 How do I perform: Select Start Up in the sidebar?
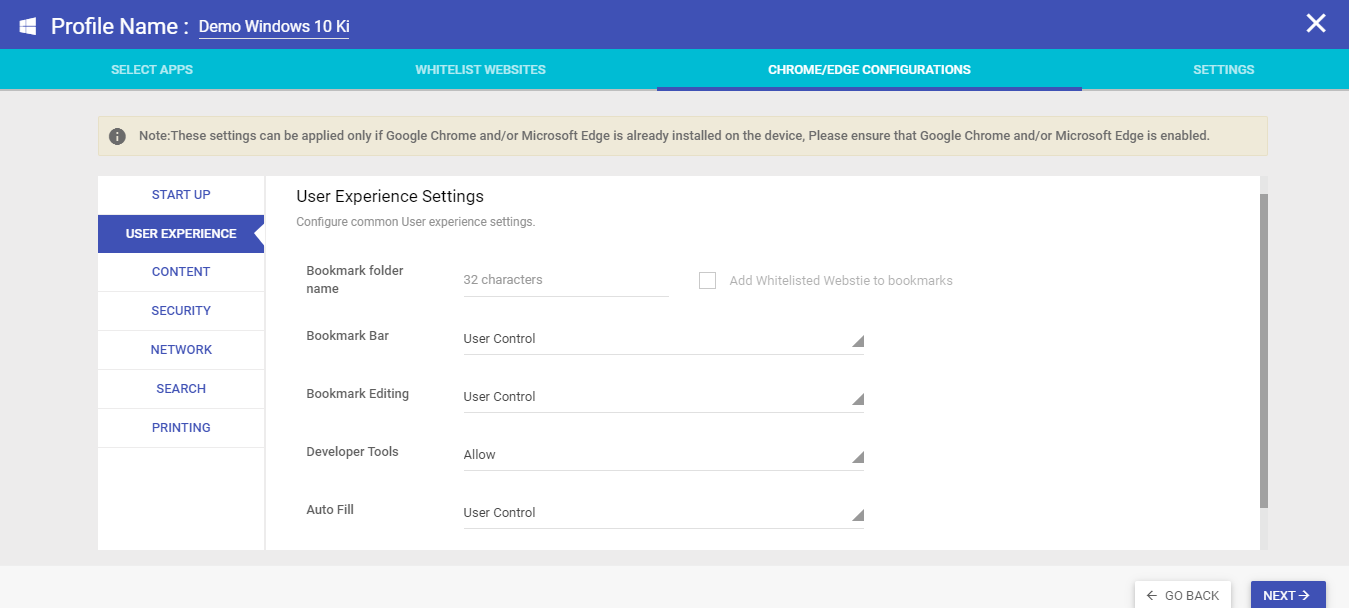181,195
